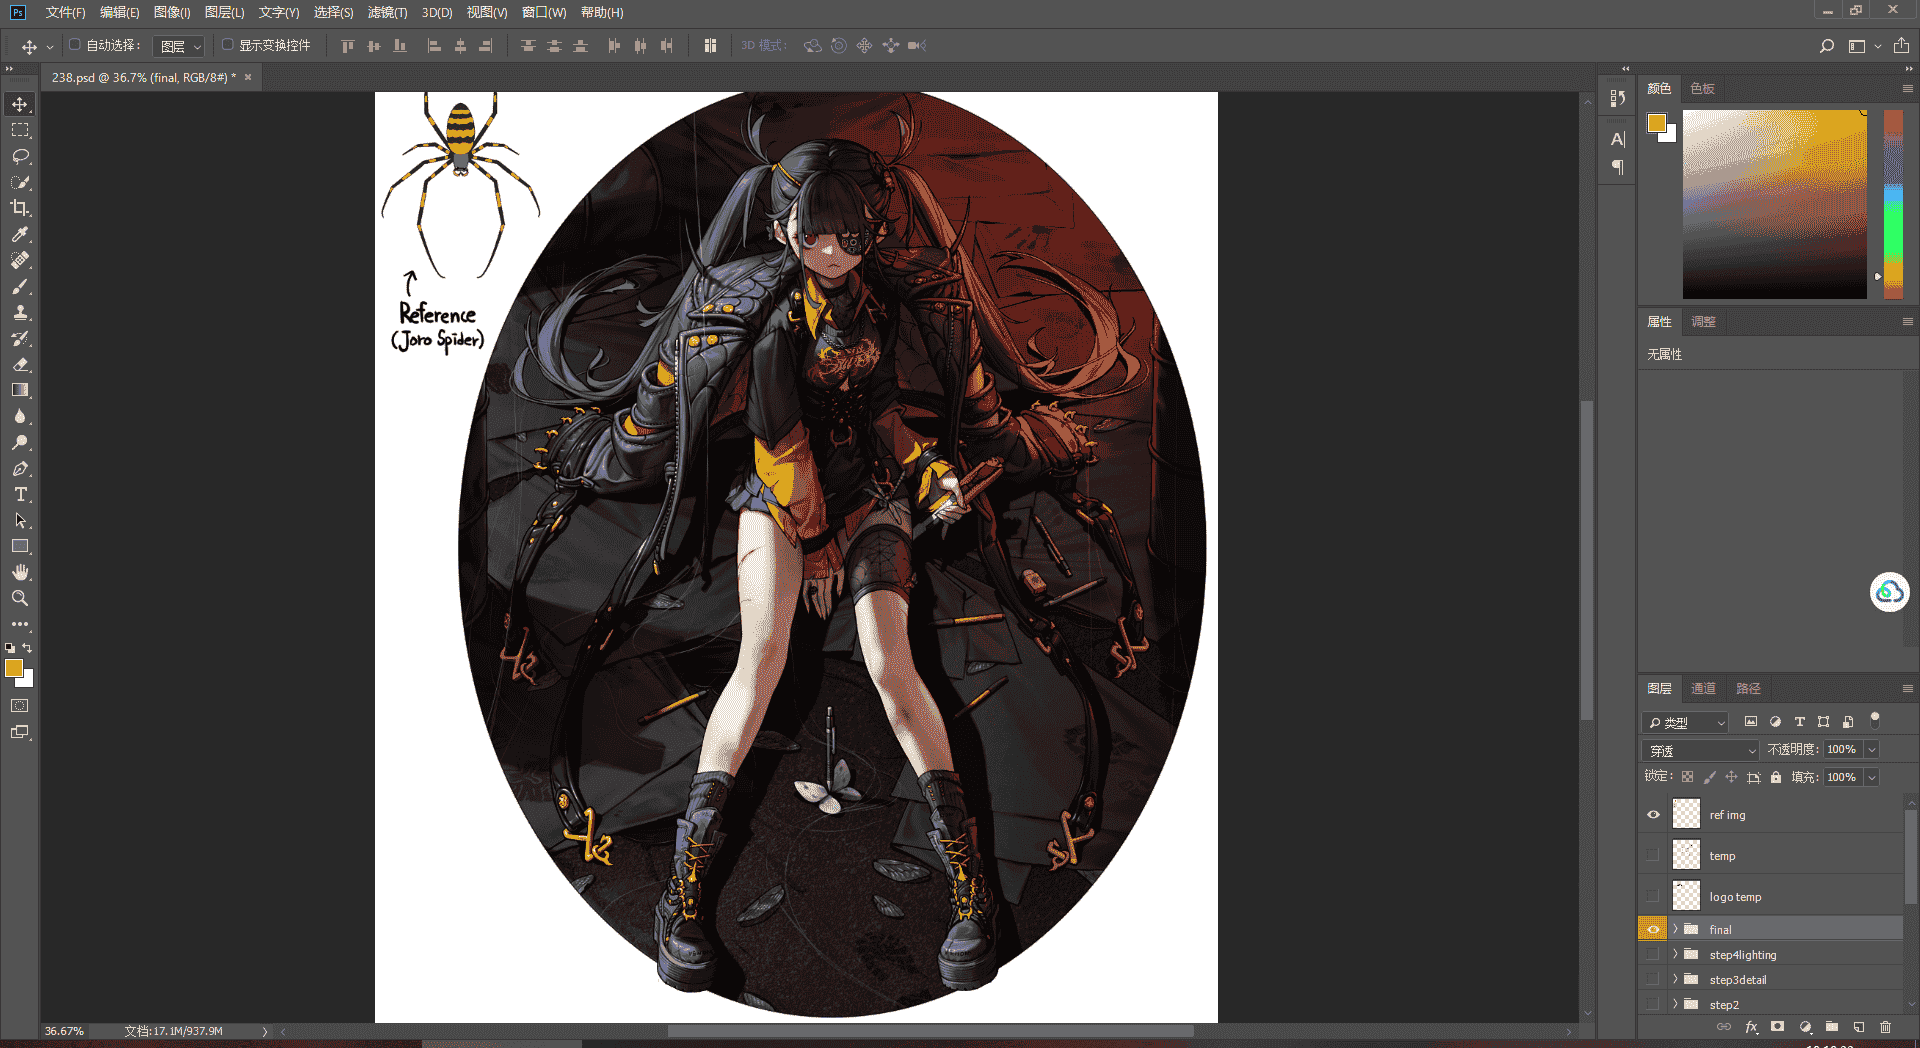This screenshot has width=1920, height=1048.
Task: Open the 滤镜(T) menu
Action: click(x=387, y=13)
